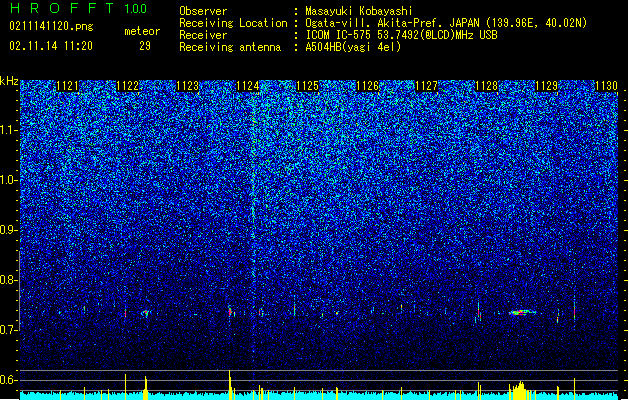Viewport: 629px width, 400px height.
Task: Click the long meteor echo after 1128
Action: click(x=522, y=312)
